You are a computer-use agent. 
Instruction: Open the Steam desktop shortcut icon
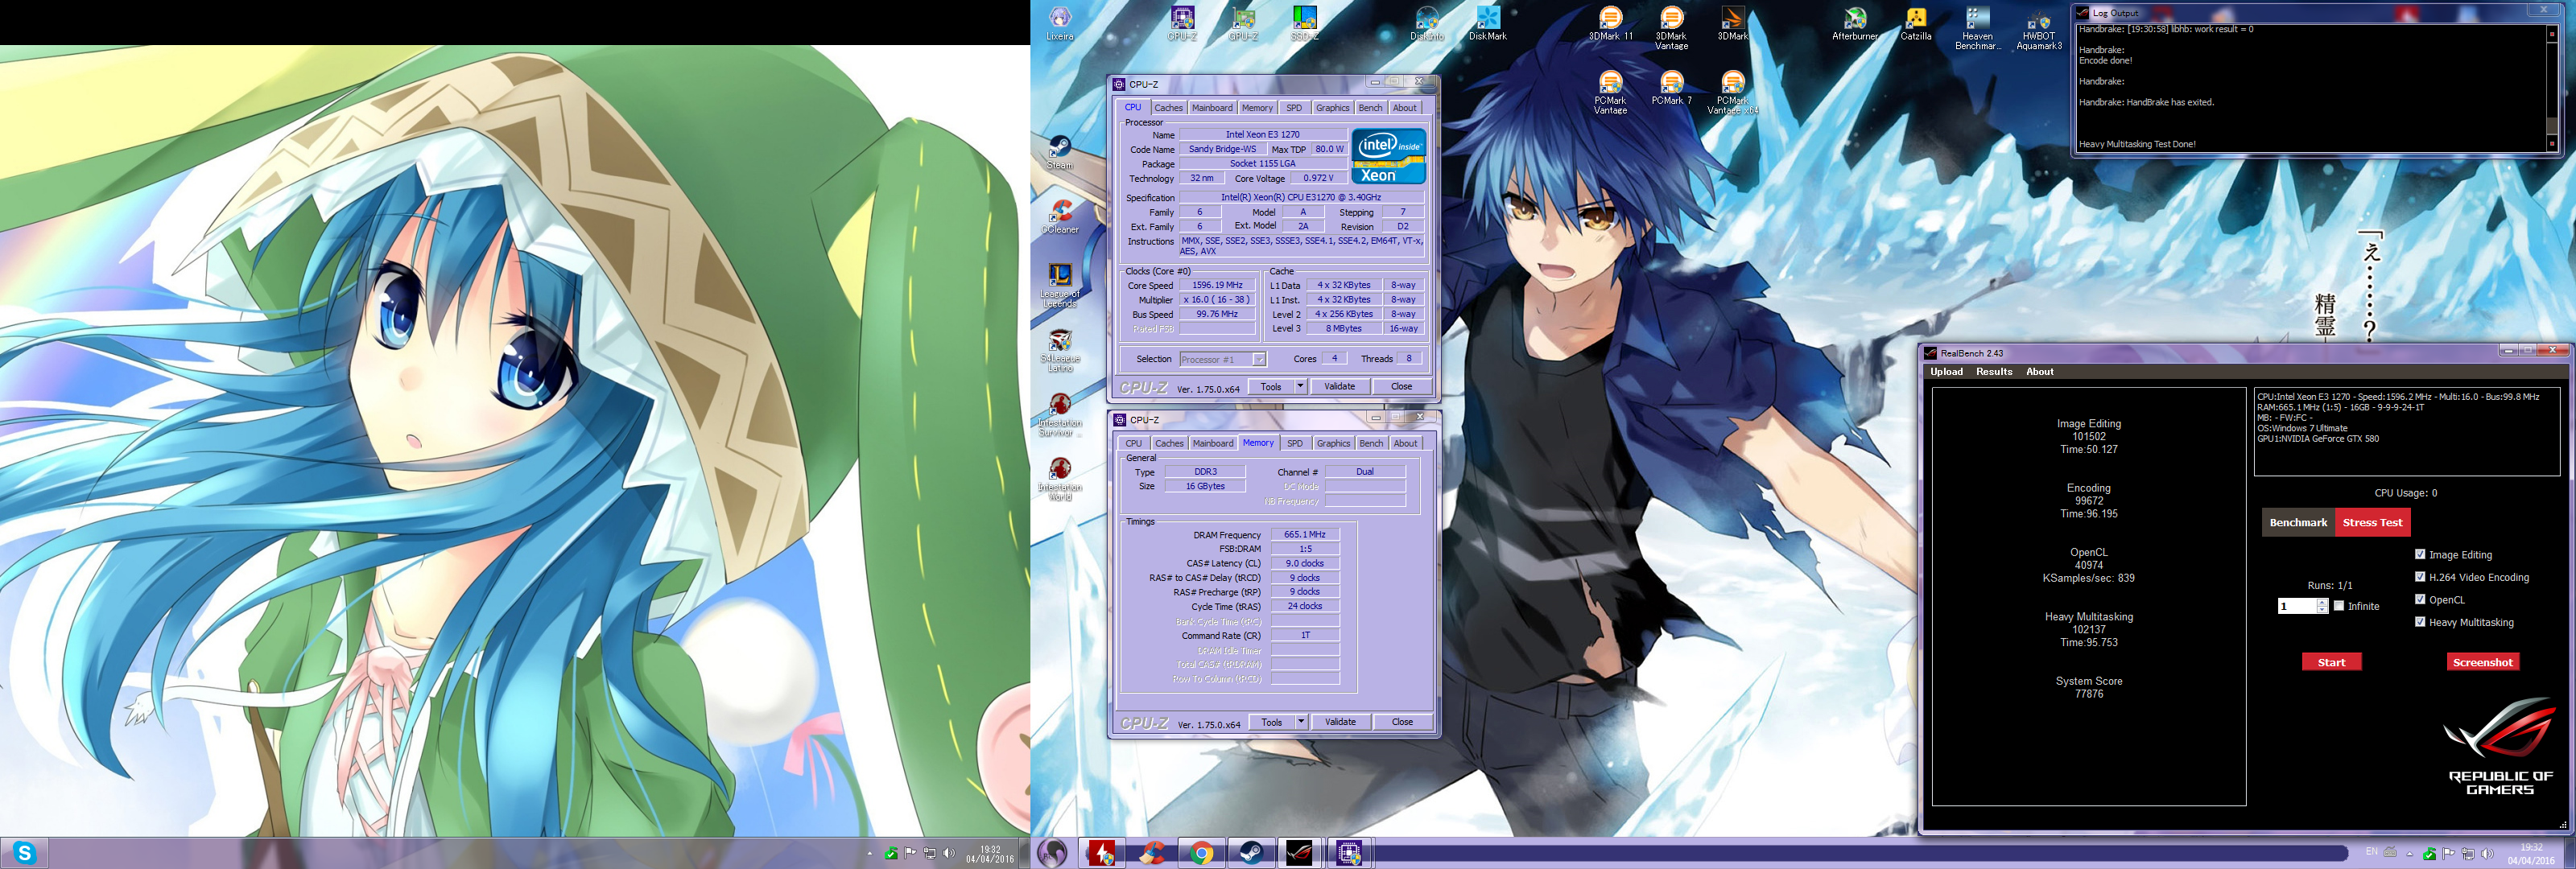click(x=1060, y=153)
